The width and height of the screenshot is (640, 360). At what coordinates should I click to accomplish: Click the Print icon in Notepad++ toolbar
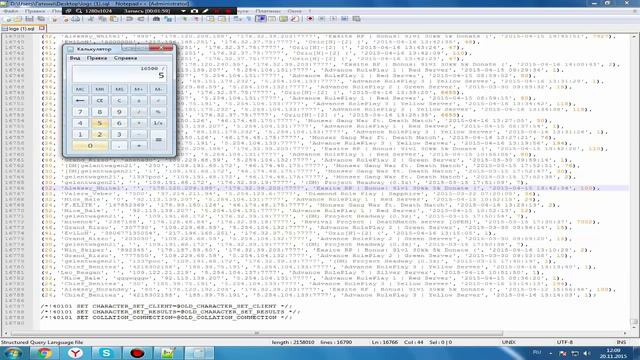click(x=76, y=19)
